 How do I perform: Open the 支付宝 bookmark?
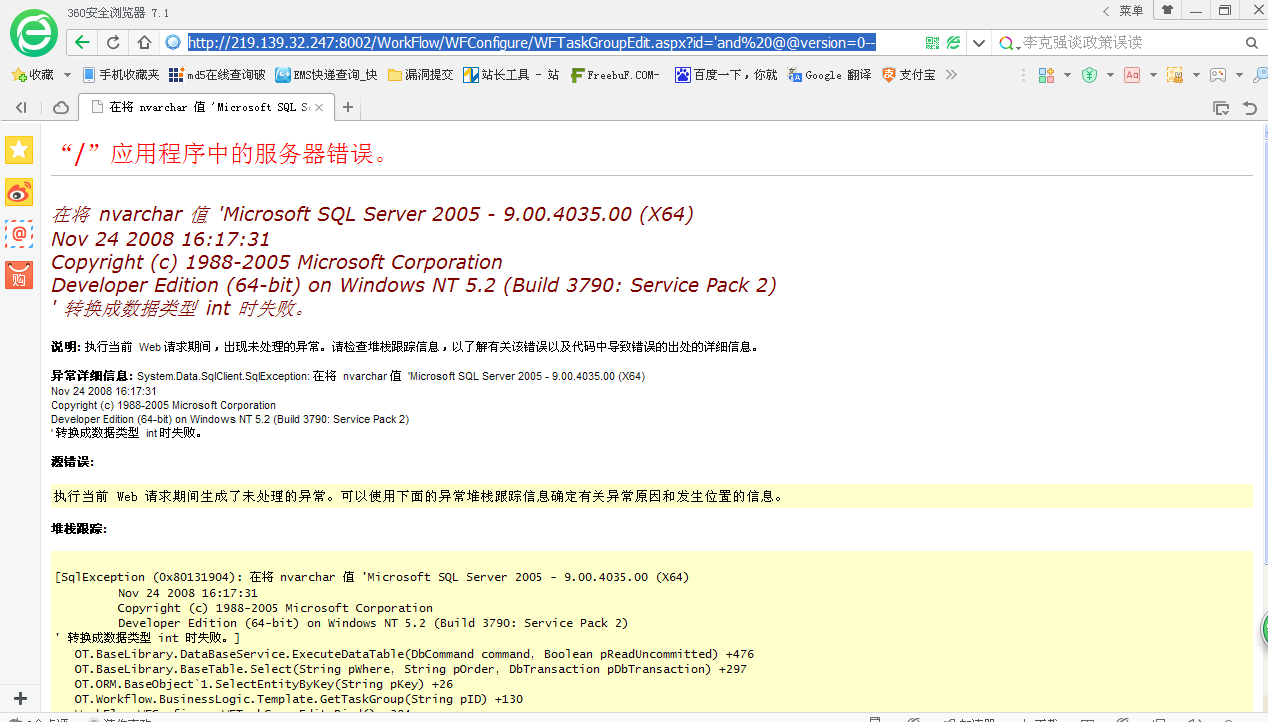point(908,75)
